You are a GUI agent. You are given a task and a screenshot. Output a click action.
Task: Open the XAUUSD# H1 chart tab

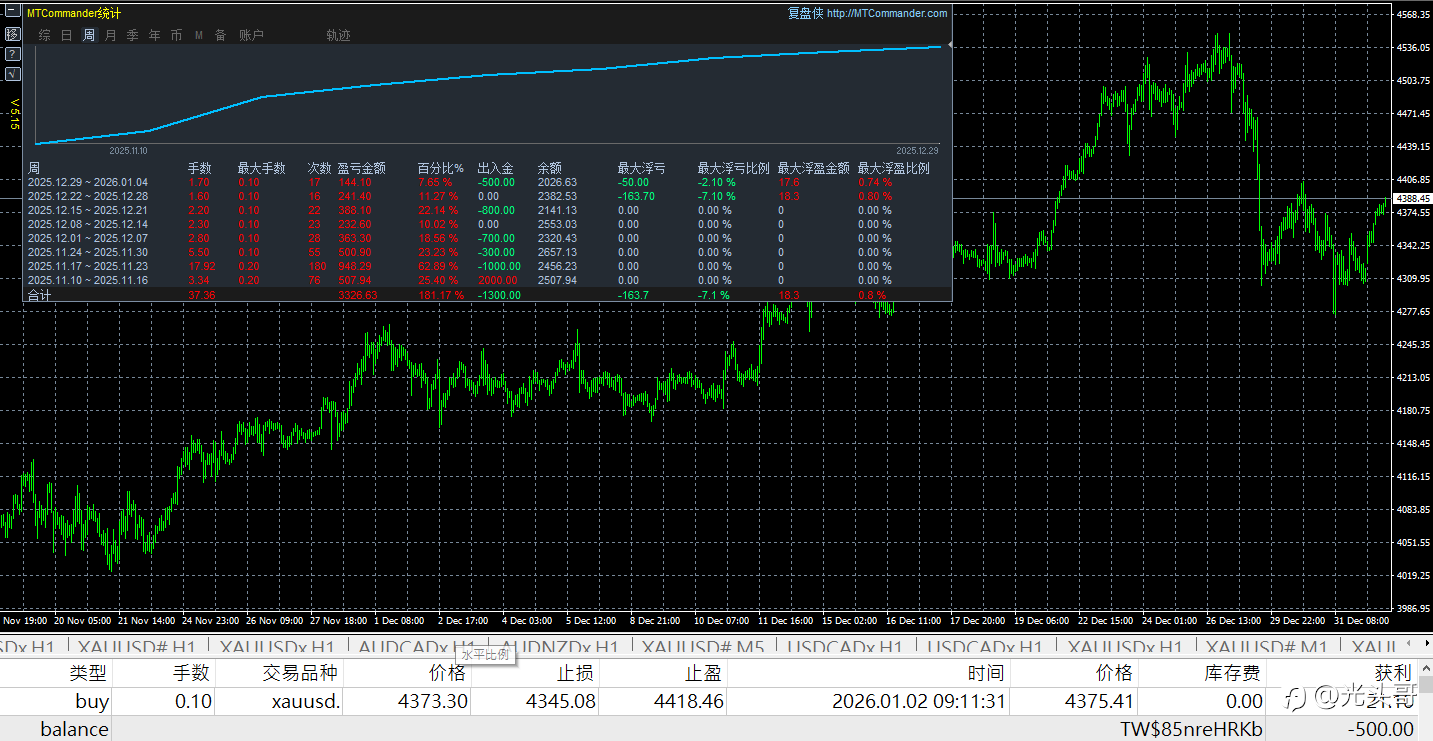pyautogui.click(x=136, y=647)
